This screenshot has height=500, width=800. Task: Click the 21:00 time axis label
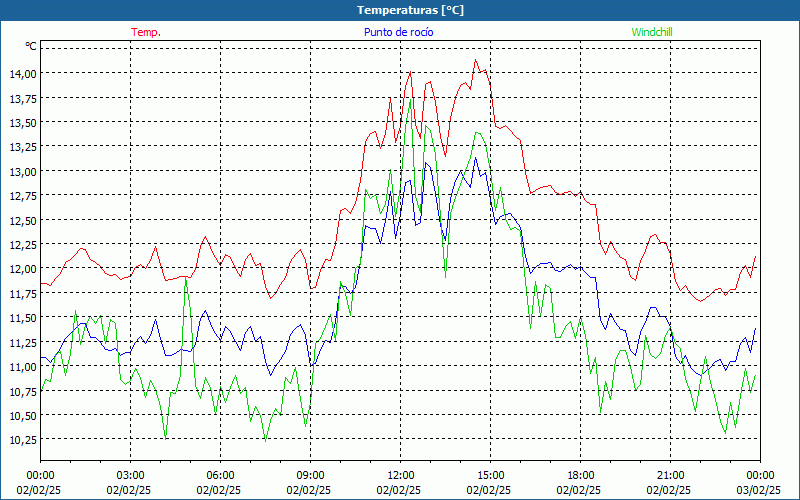point(670,475)
